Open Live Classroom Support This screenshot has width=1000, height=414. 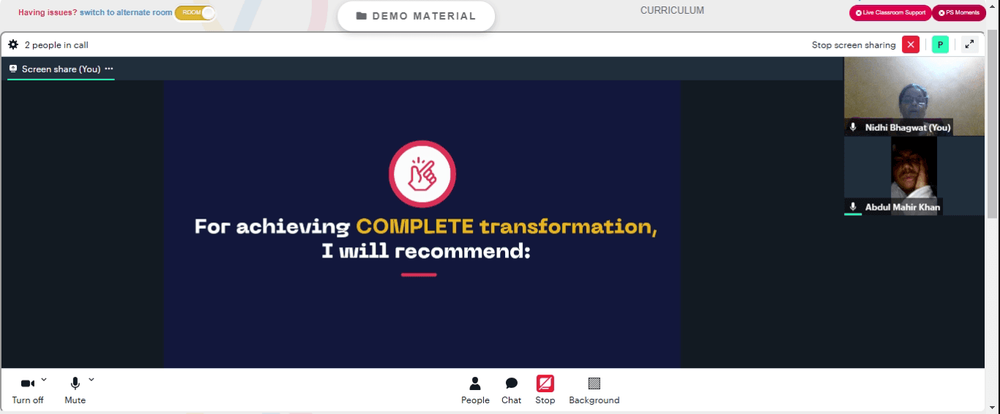coord(890,13)
